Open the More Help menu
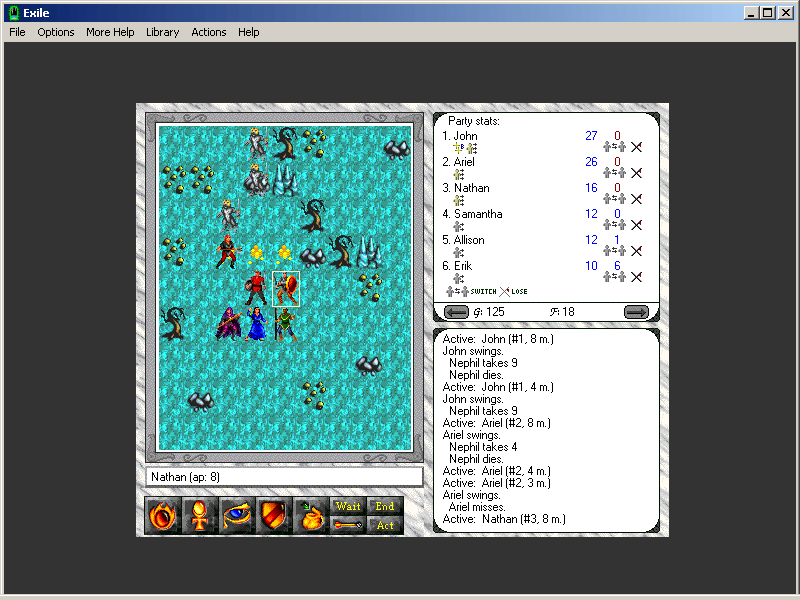Screen dimensions: 800x600 click(x=110, y=32)
